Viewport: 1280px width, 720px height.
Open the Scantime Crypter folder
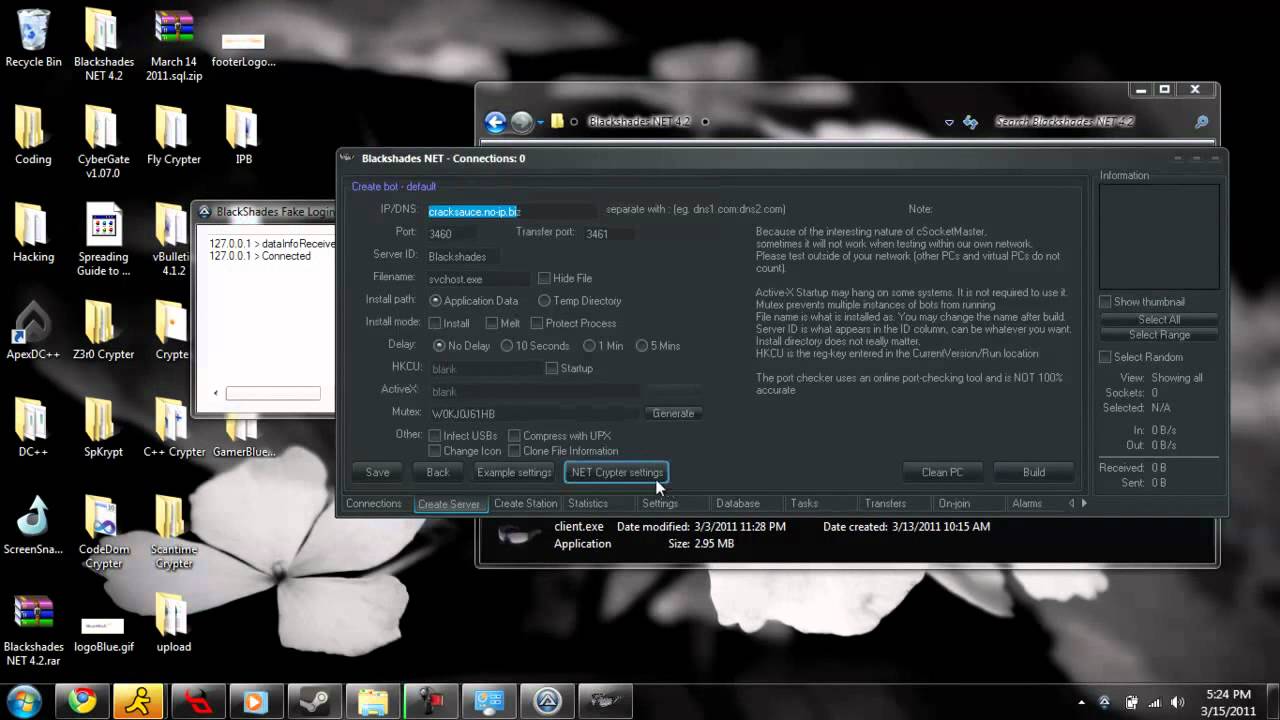pos(174,532)
